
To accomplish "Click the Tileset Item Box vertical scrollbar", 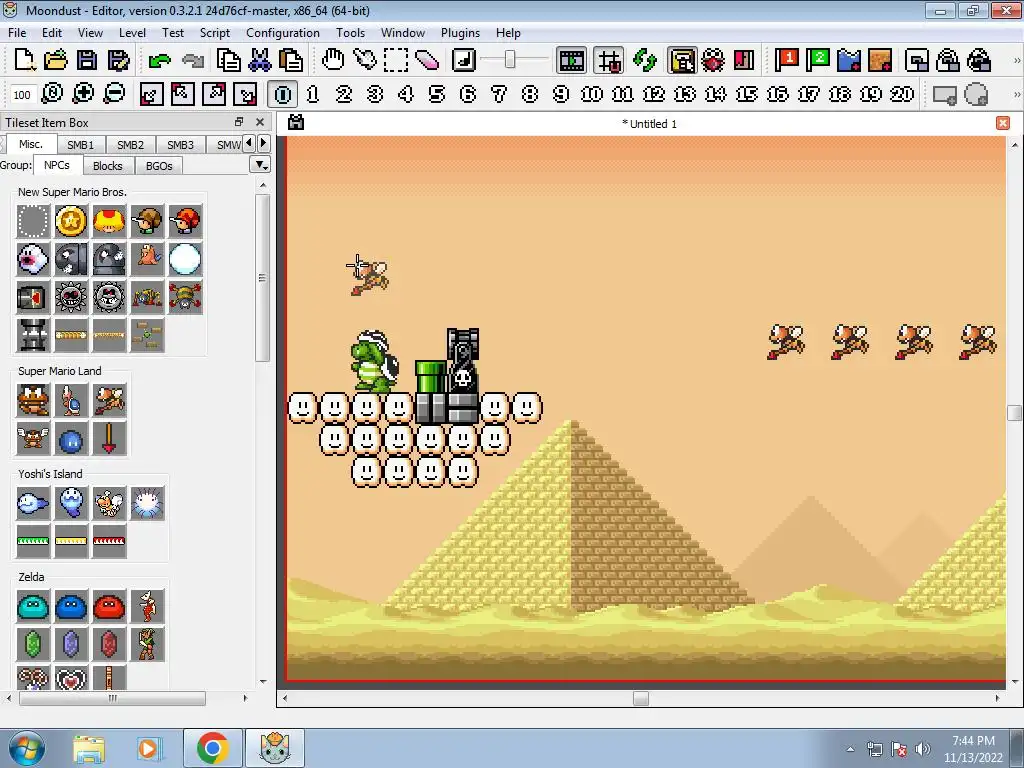I will pos(263,278).
